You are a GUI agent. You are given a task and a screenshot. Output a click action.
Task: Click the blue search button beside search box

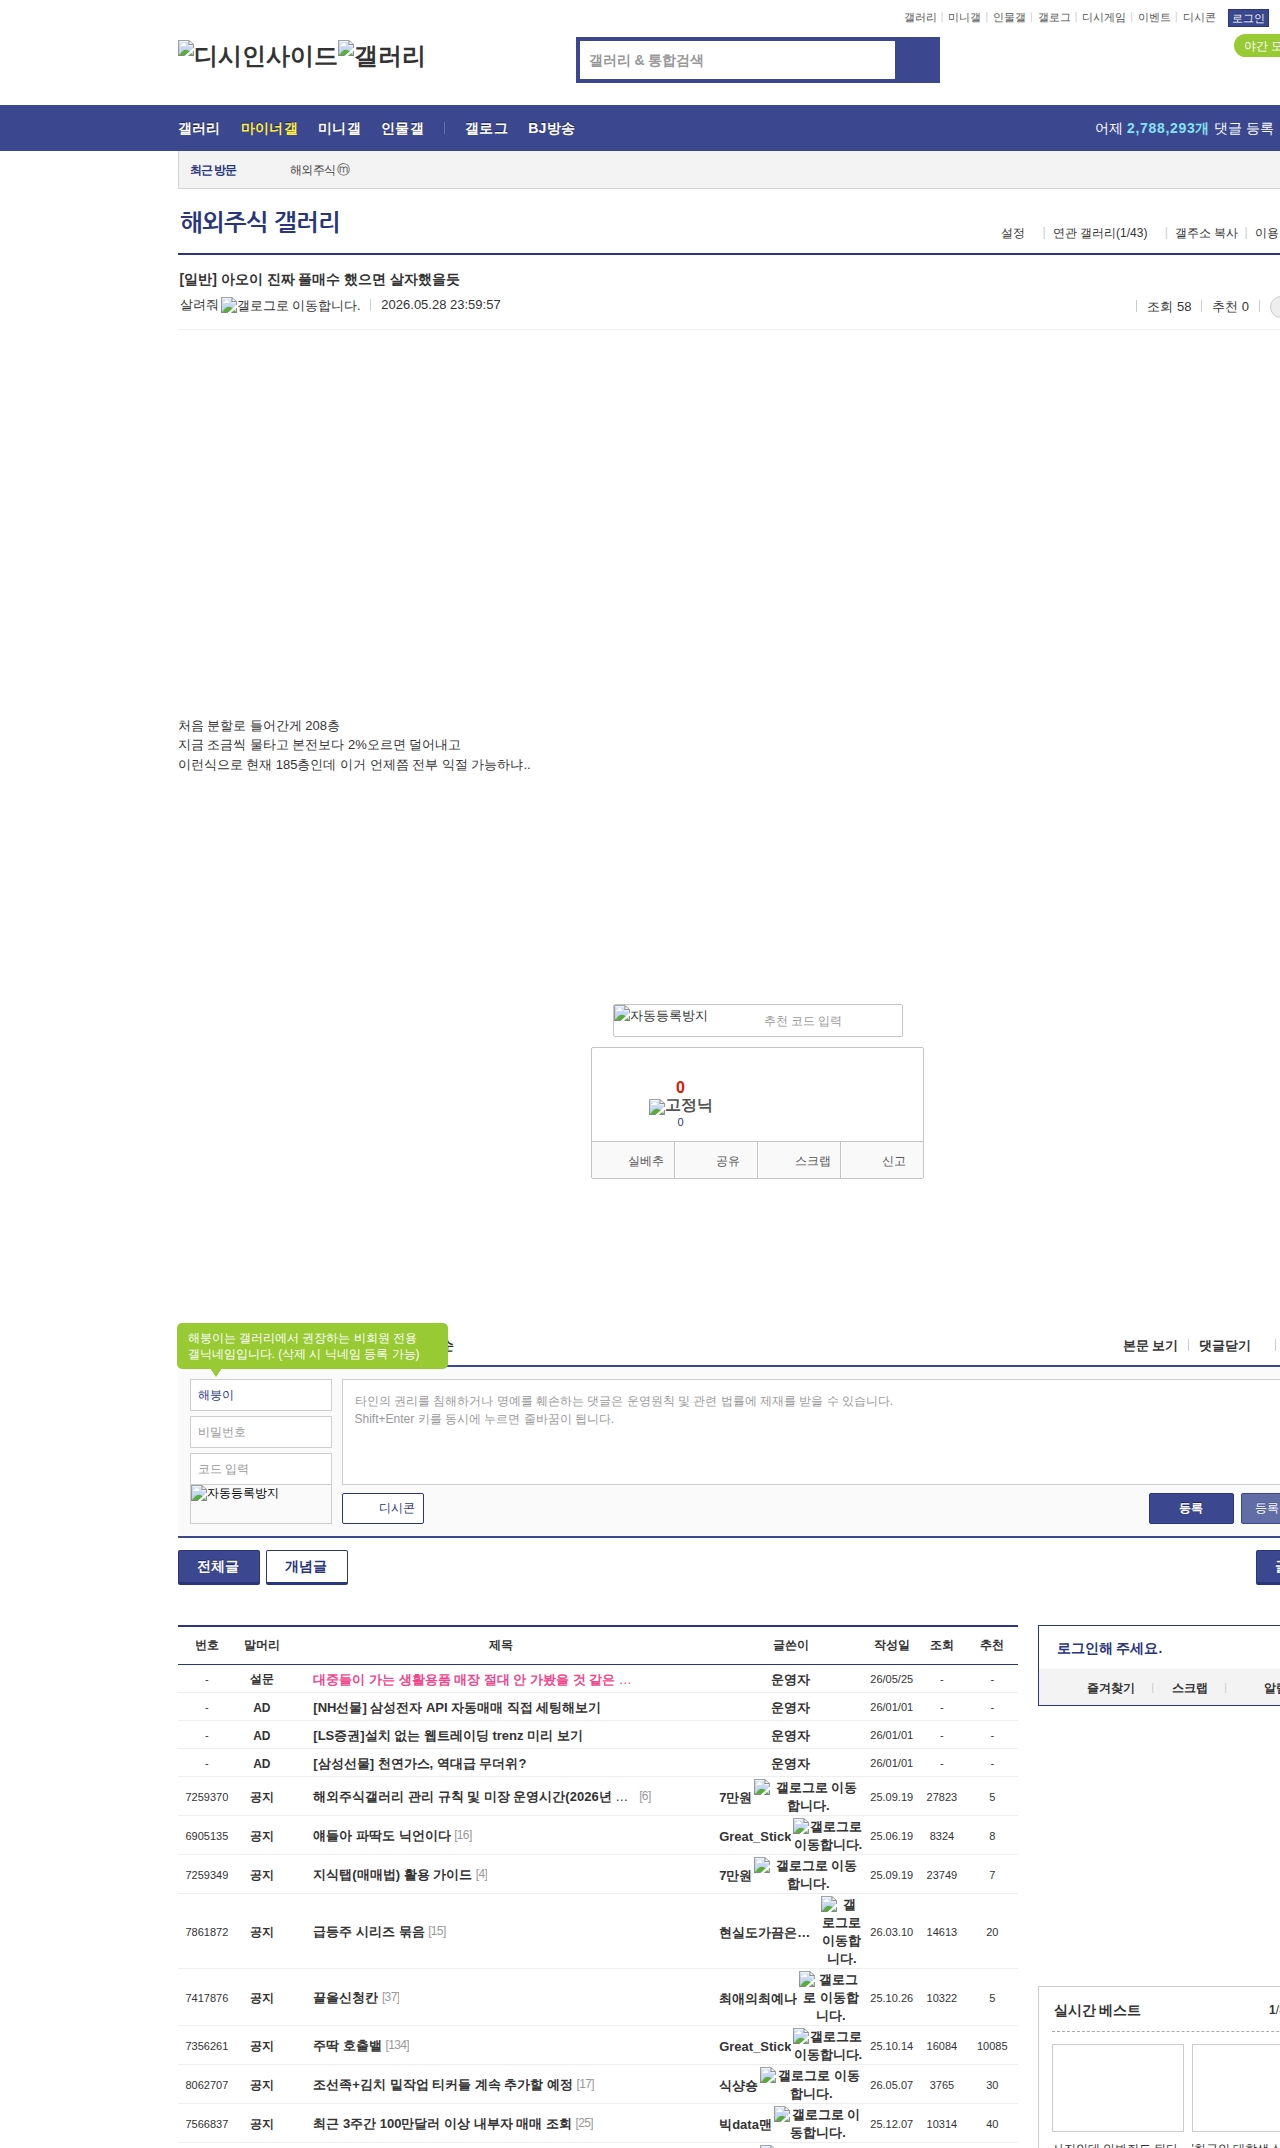coord(917,60)
